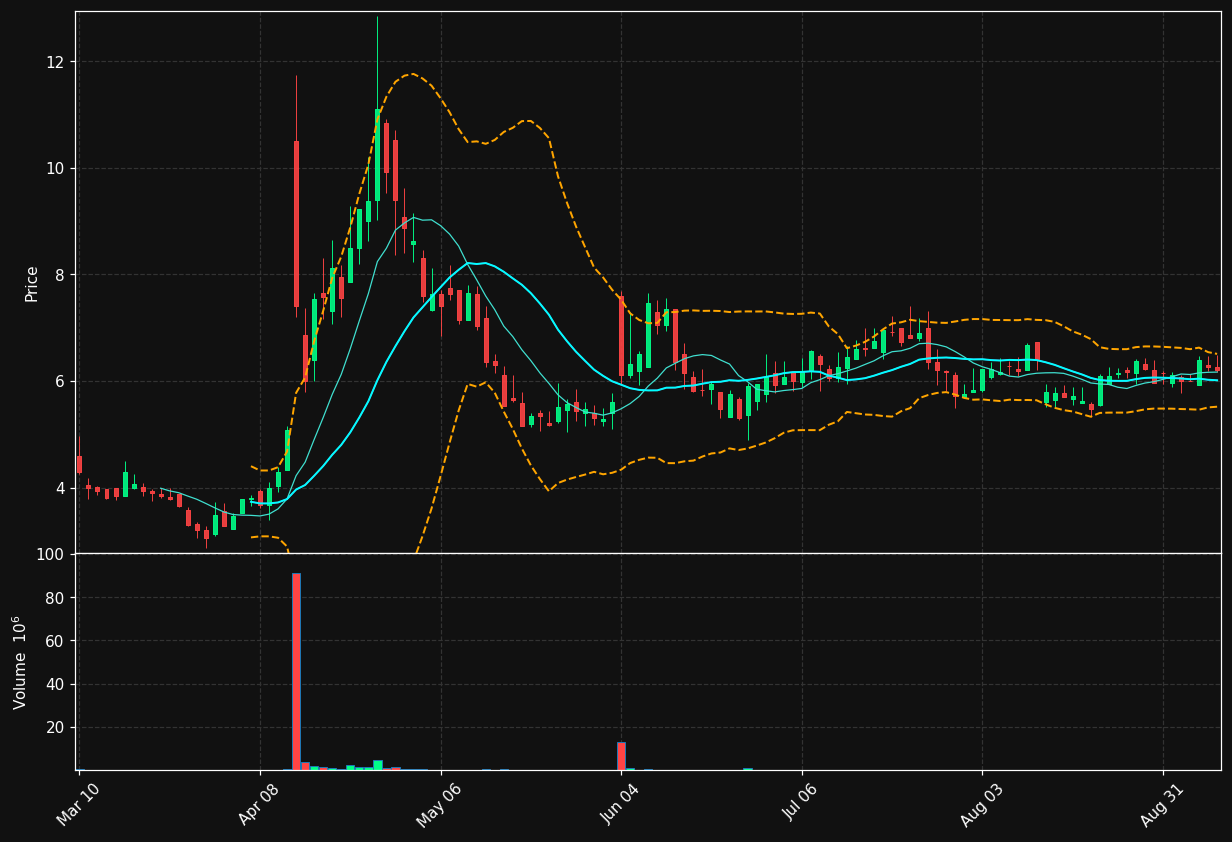This screenshot has height=842, width=1232.
Task: Select the tall red candle dropping from 10.5
Action: tap(296, 224)
